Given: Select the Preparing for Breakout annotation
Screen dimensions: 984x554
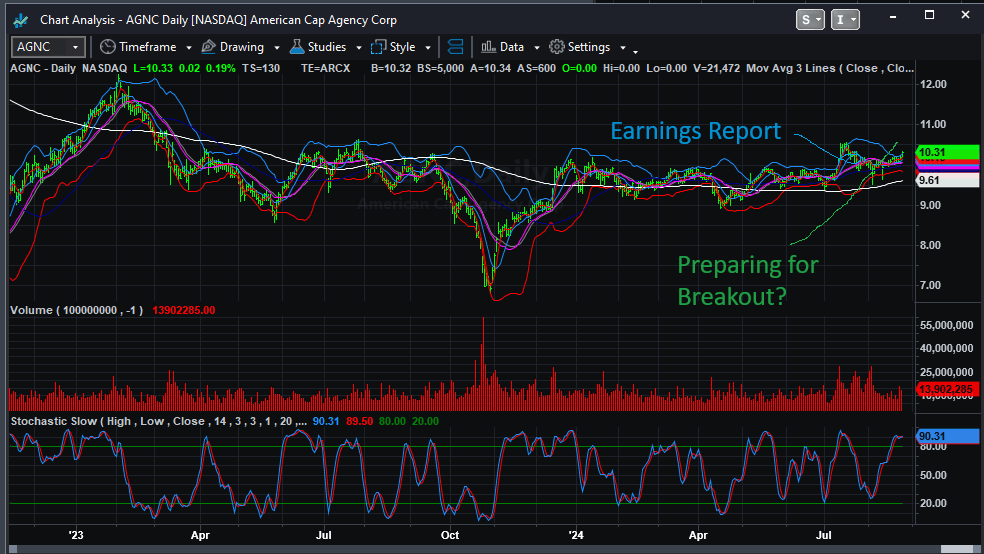Looking at the screenshot, I should [x=748, y=281].
